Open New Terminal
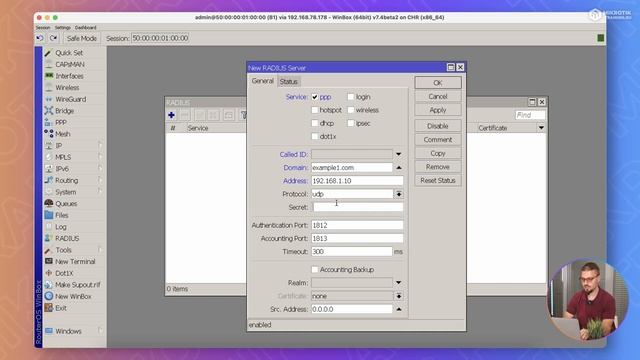 coord(75,262)
